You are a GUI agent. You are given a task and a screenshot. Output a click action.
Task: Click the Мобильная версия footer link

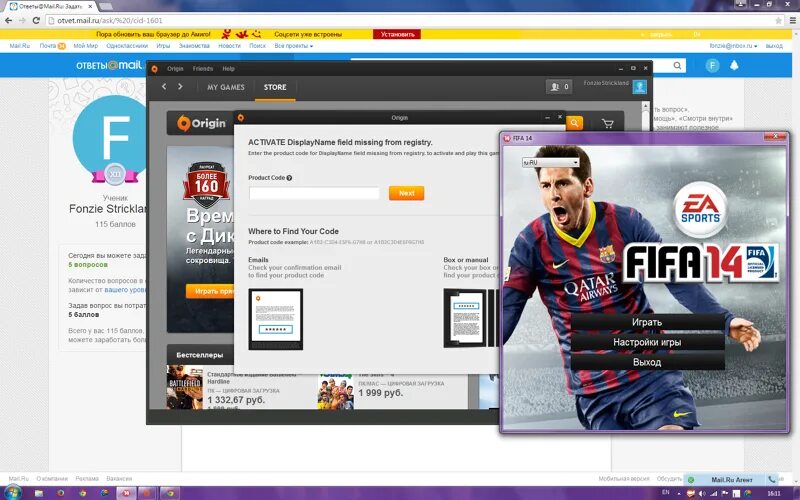click(x=623, y=479)
